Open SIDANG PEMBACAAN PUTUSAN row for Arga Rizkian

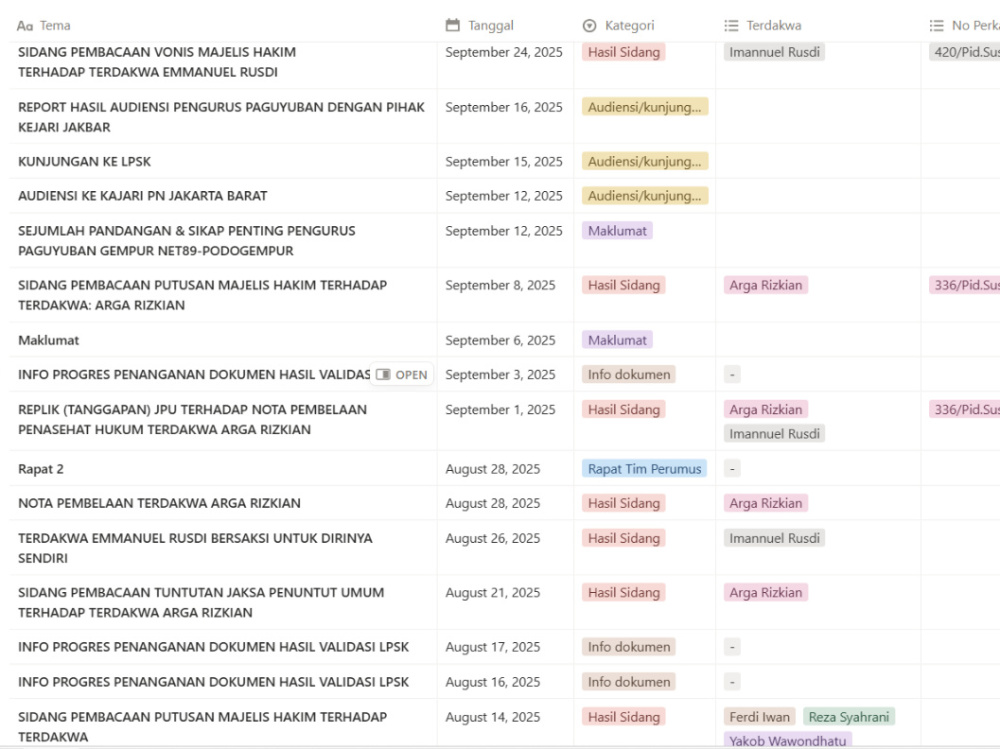click(202, 295)
